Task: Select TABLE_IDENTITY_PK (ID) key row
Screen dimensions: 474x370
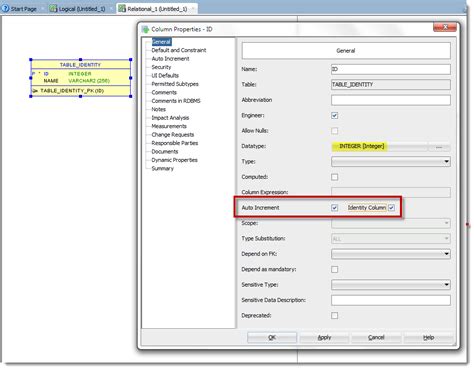Action: point(80,91)
